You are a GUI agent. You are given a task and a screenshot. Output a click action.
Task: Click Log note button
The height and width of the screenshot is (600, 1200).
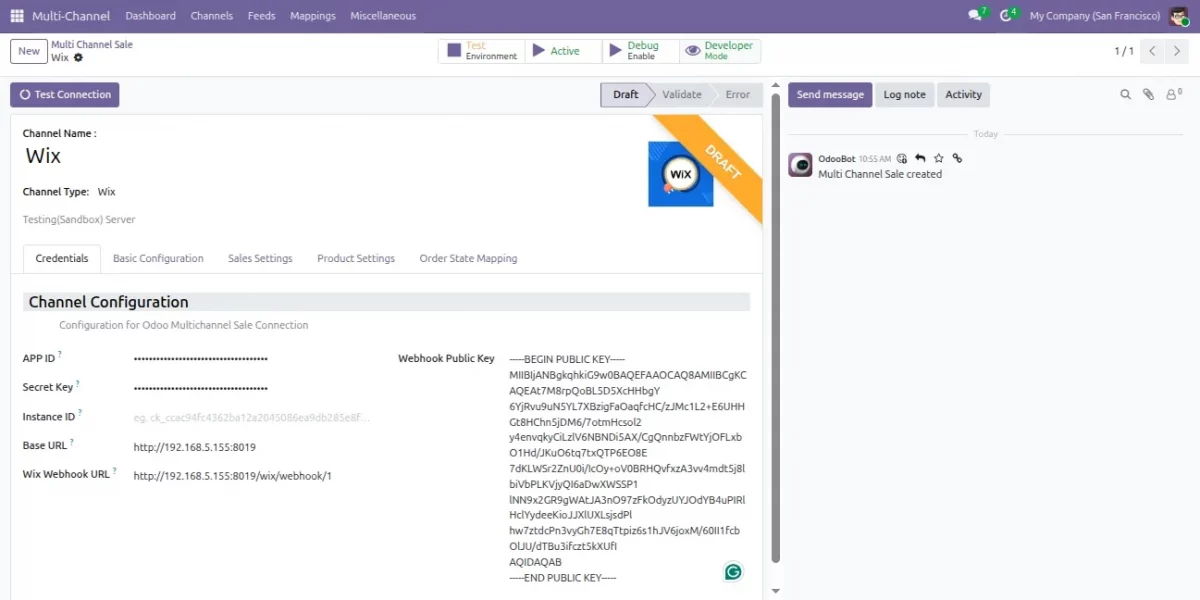[x=905, y=94]
